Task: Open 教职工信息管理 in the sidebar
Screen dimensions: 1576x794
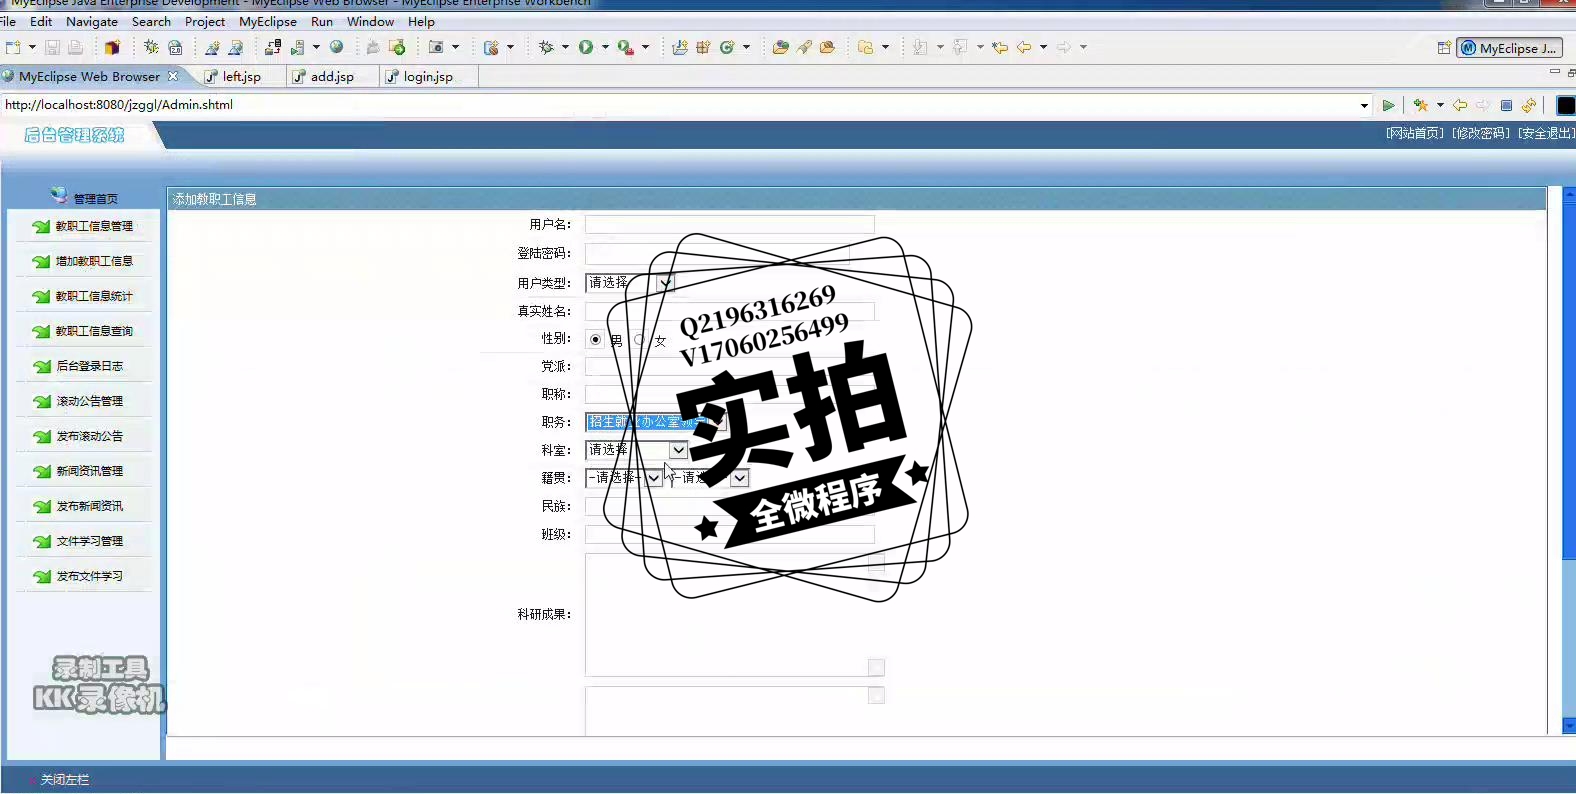Action: (94, 226)
